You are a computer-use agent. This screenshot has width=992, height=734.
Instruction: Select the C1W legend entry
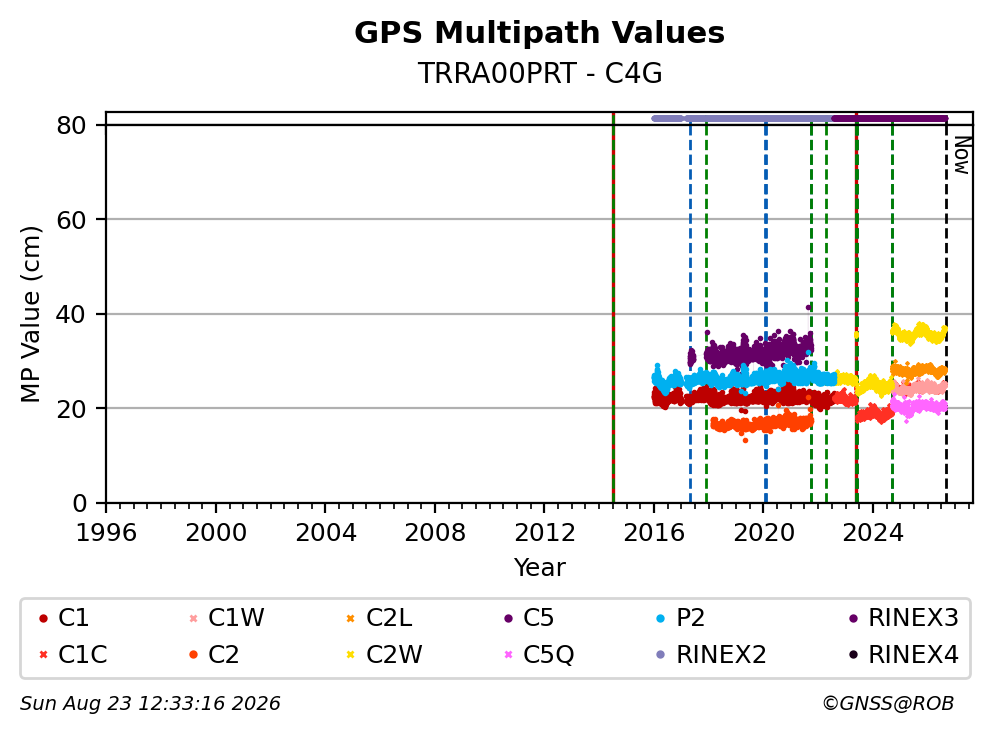coord(226,618)
